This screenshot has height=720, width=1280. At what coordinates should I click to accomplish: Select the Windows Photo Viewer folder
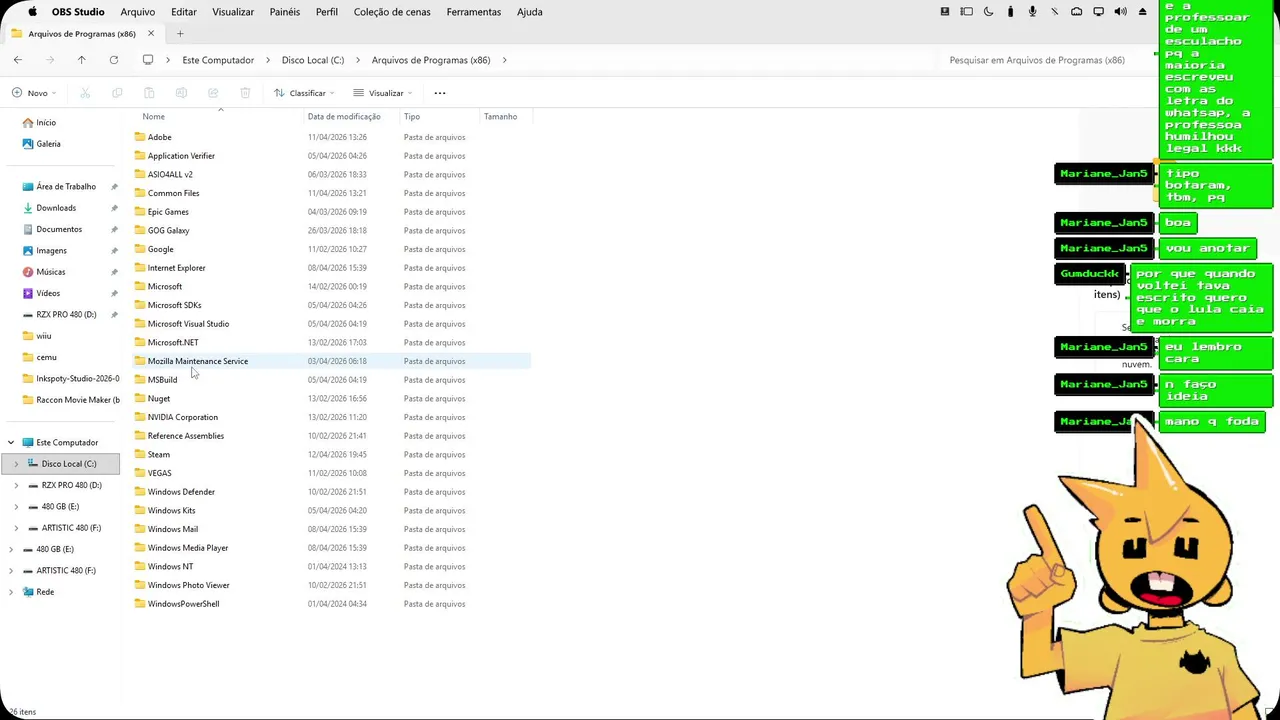pyautogui.click(x=331, y=585)
